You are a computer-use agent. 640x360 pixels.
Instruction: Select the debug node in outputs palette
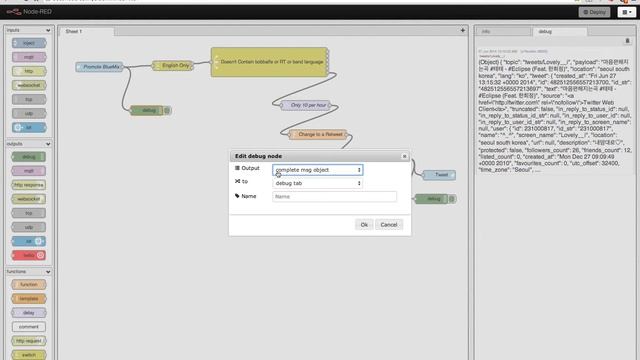tap(29, 157)
